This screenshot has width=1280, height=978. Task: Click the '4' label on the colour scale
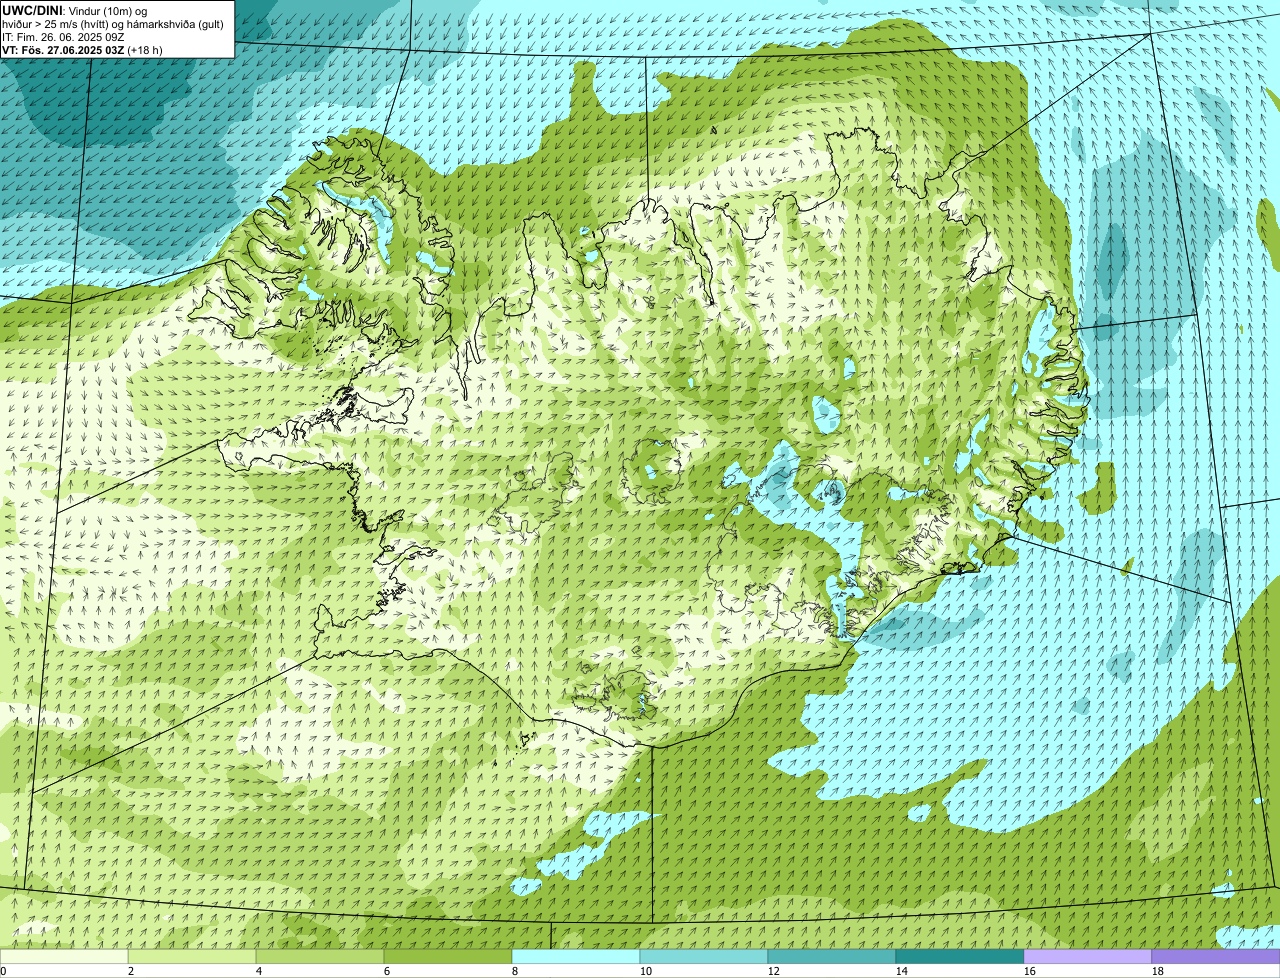tap(259, 971)
